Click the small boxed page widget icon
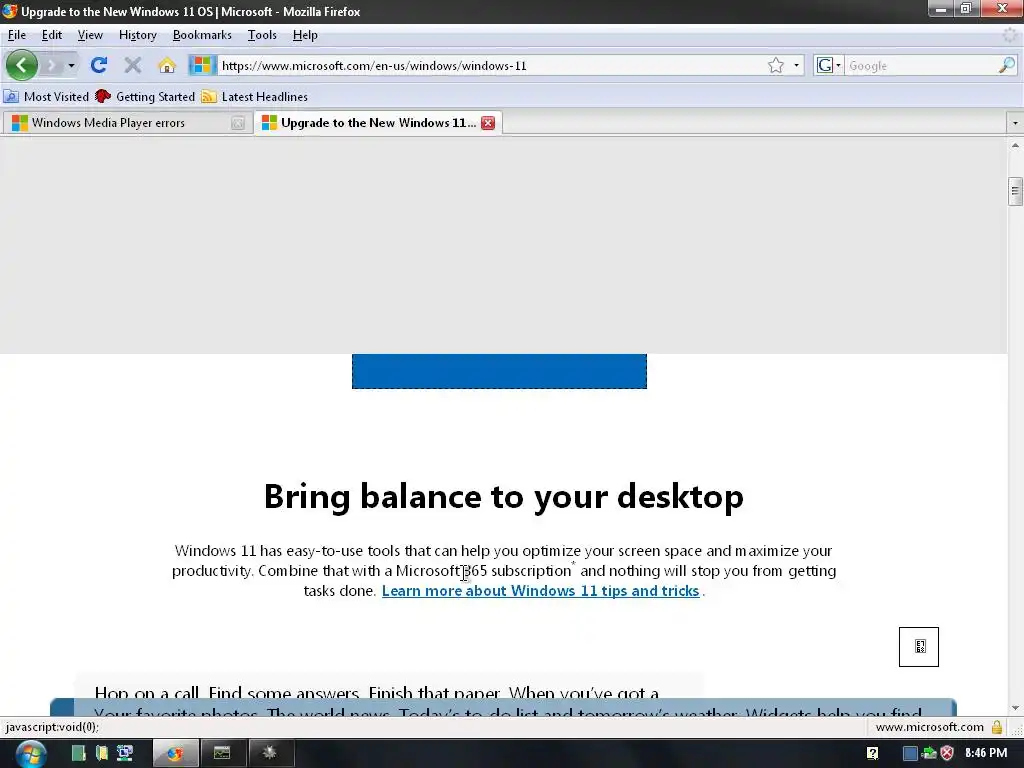Screen dimensions: 1024x768 919,647
